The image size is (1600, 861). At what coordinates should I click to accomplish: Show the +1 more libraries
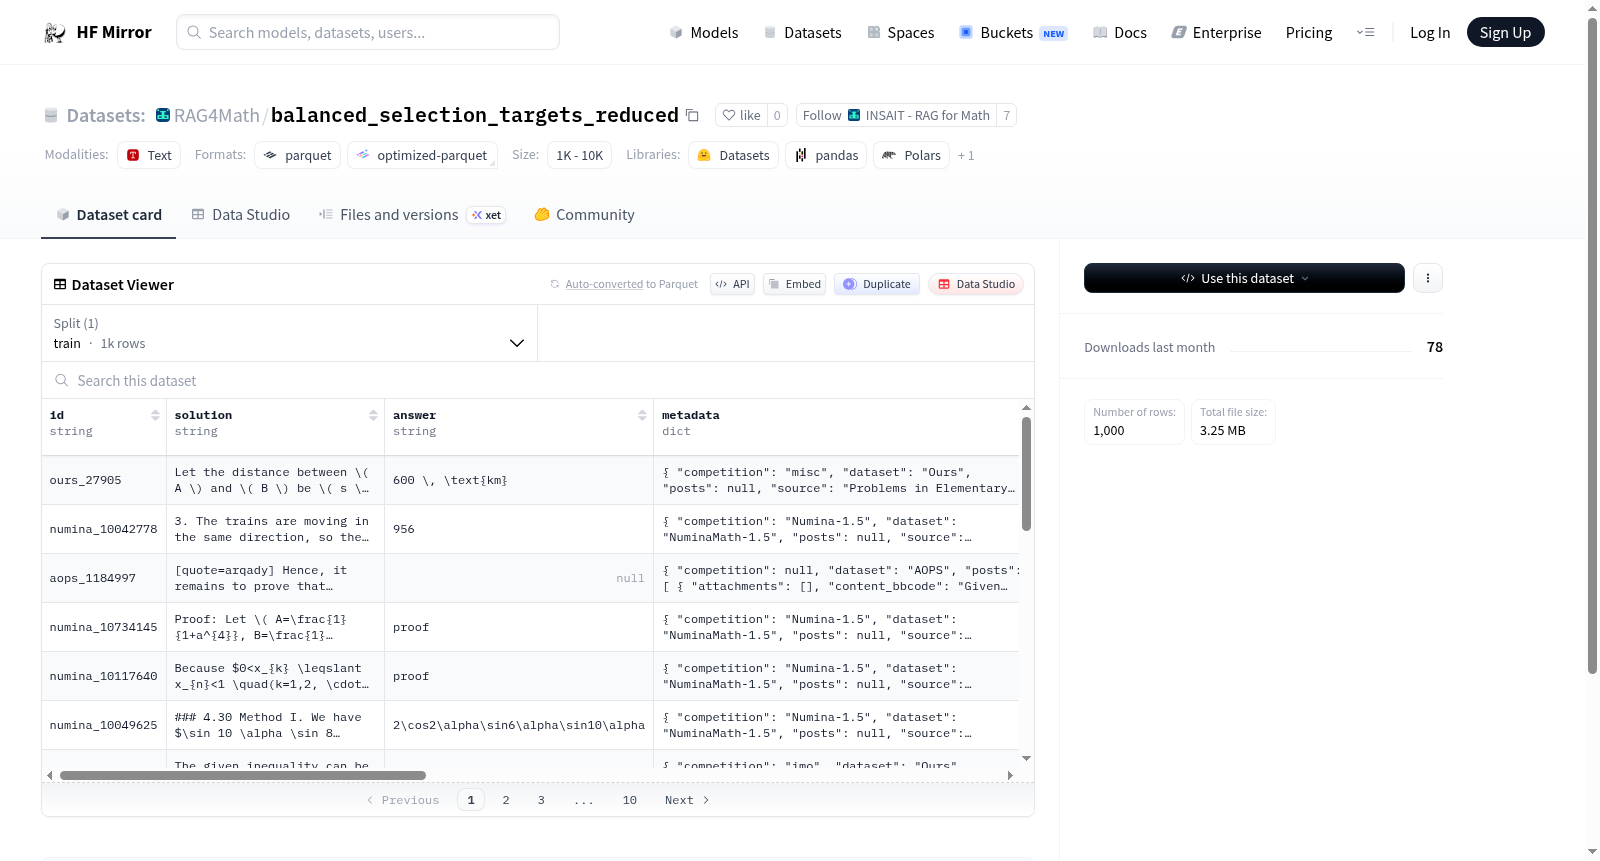pyautogui.click(x=966, y=155)
